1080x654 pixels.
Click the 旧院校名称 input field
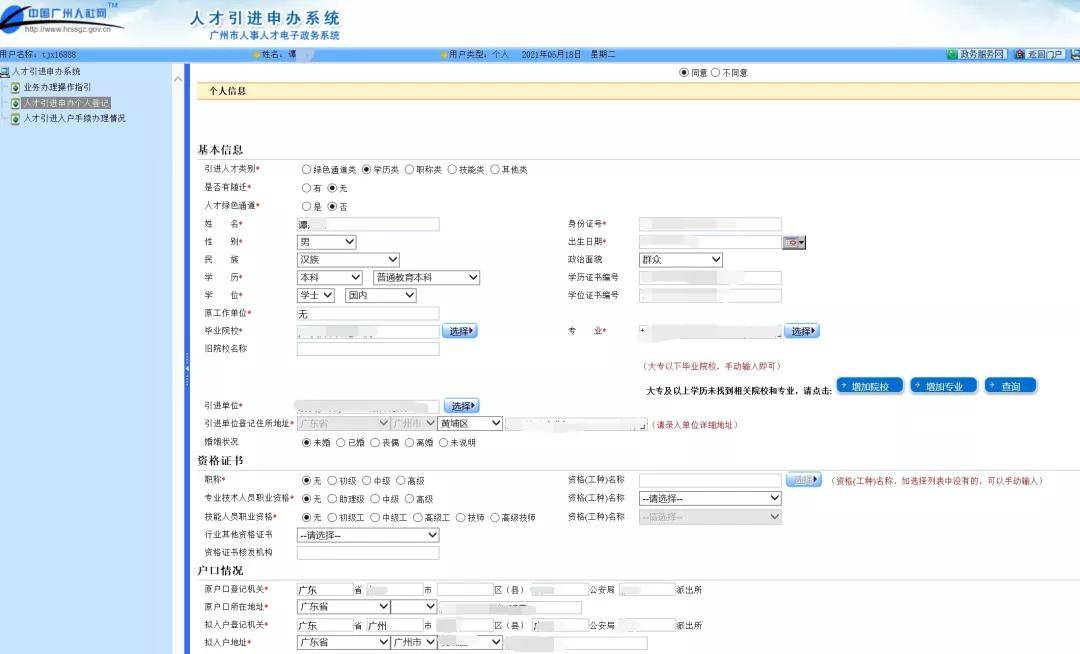pos(367,349)
